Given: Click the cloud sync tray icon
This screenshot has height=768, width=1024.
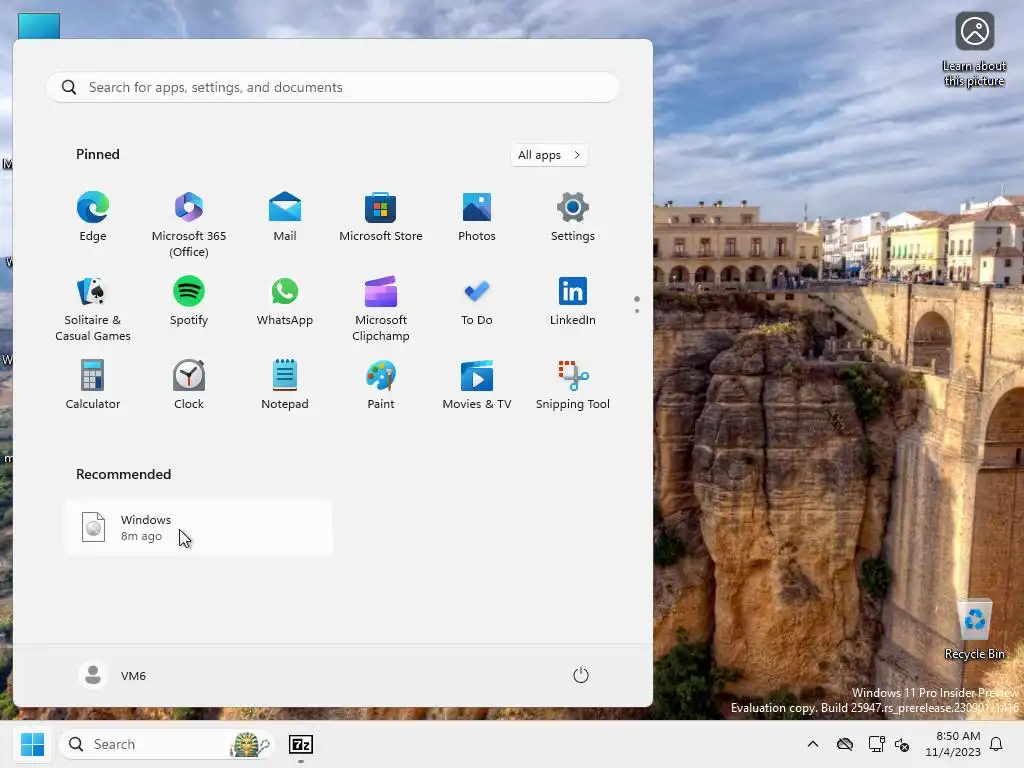Looking at the screenshot, I should (x=844, y=744).
